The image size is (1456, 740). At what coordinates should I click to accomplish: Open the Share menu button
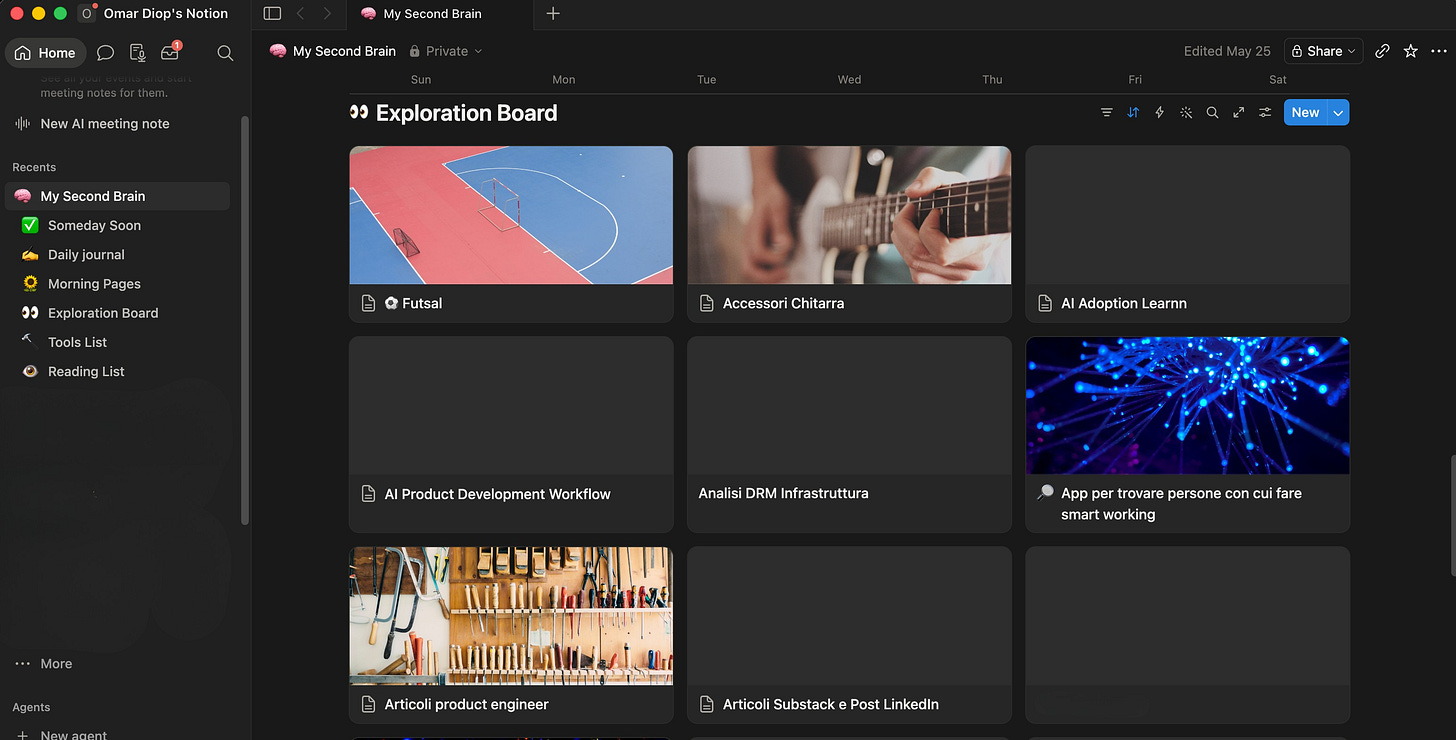pos(1323,51)
